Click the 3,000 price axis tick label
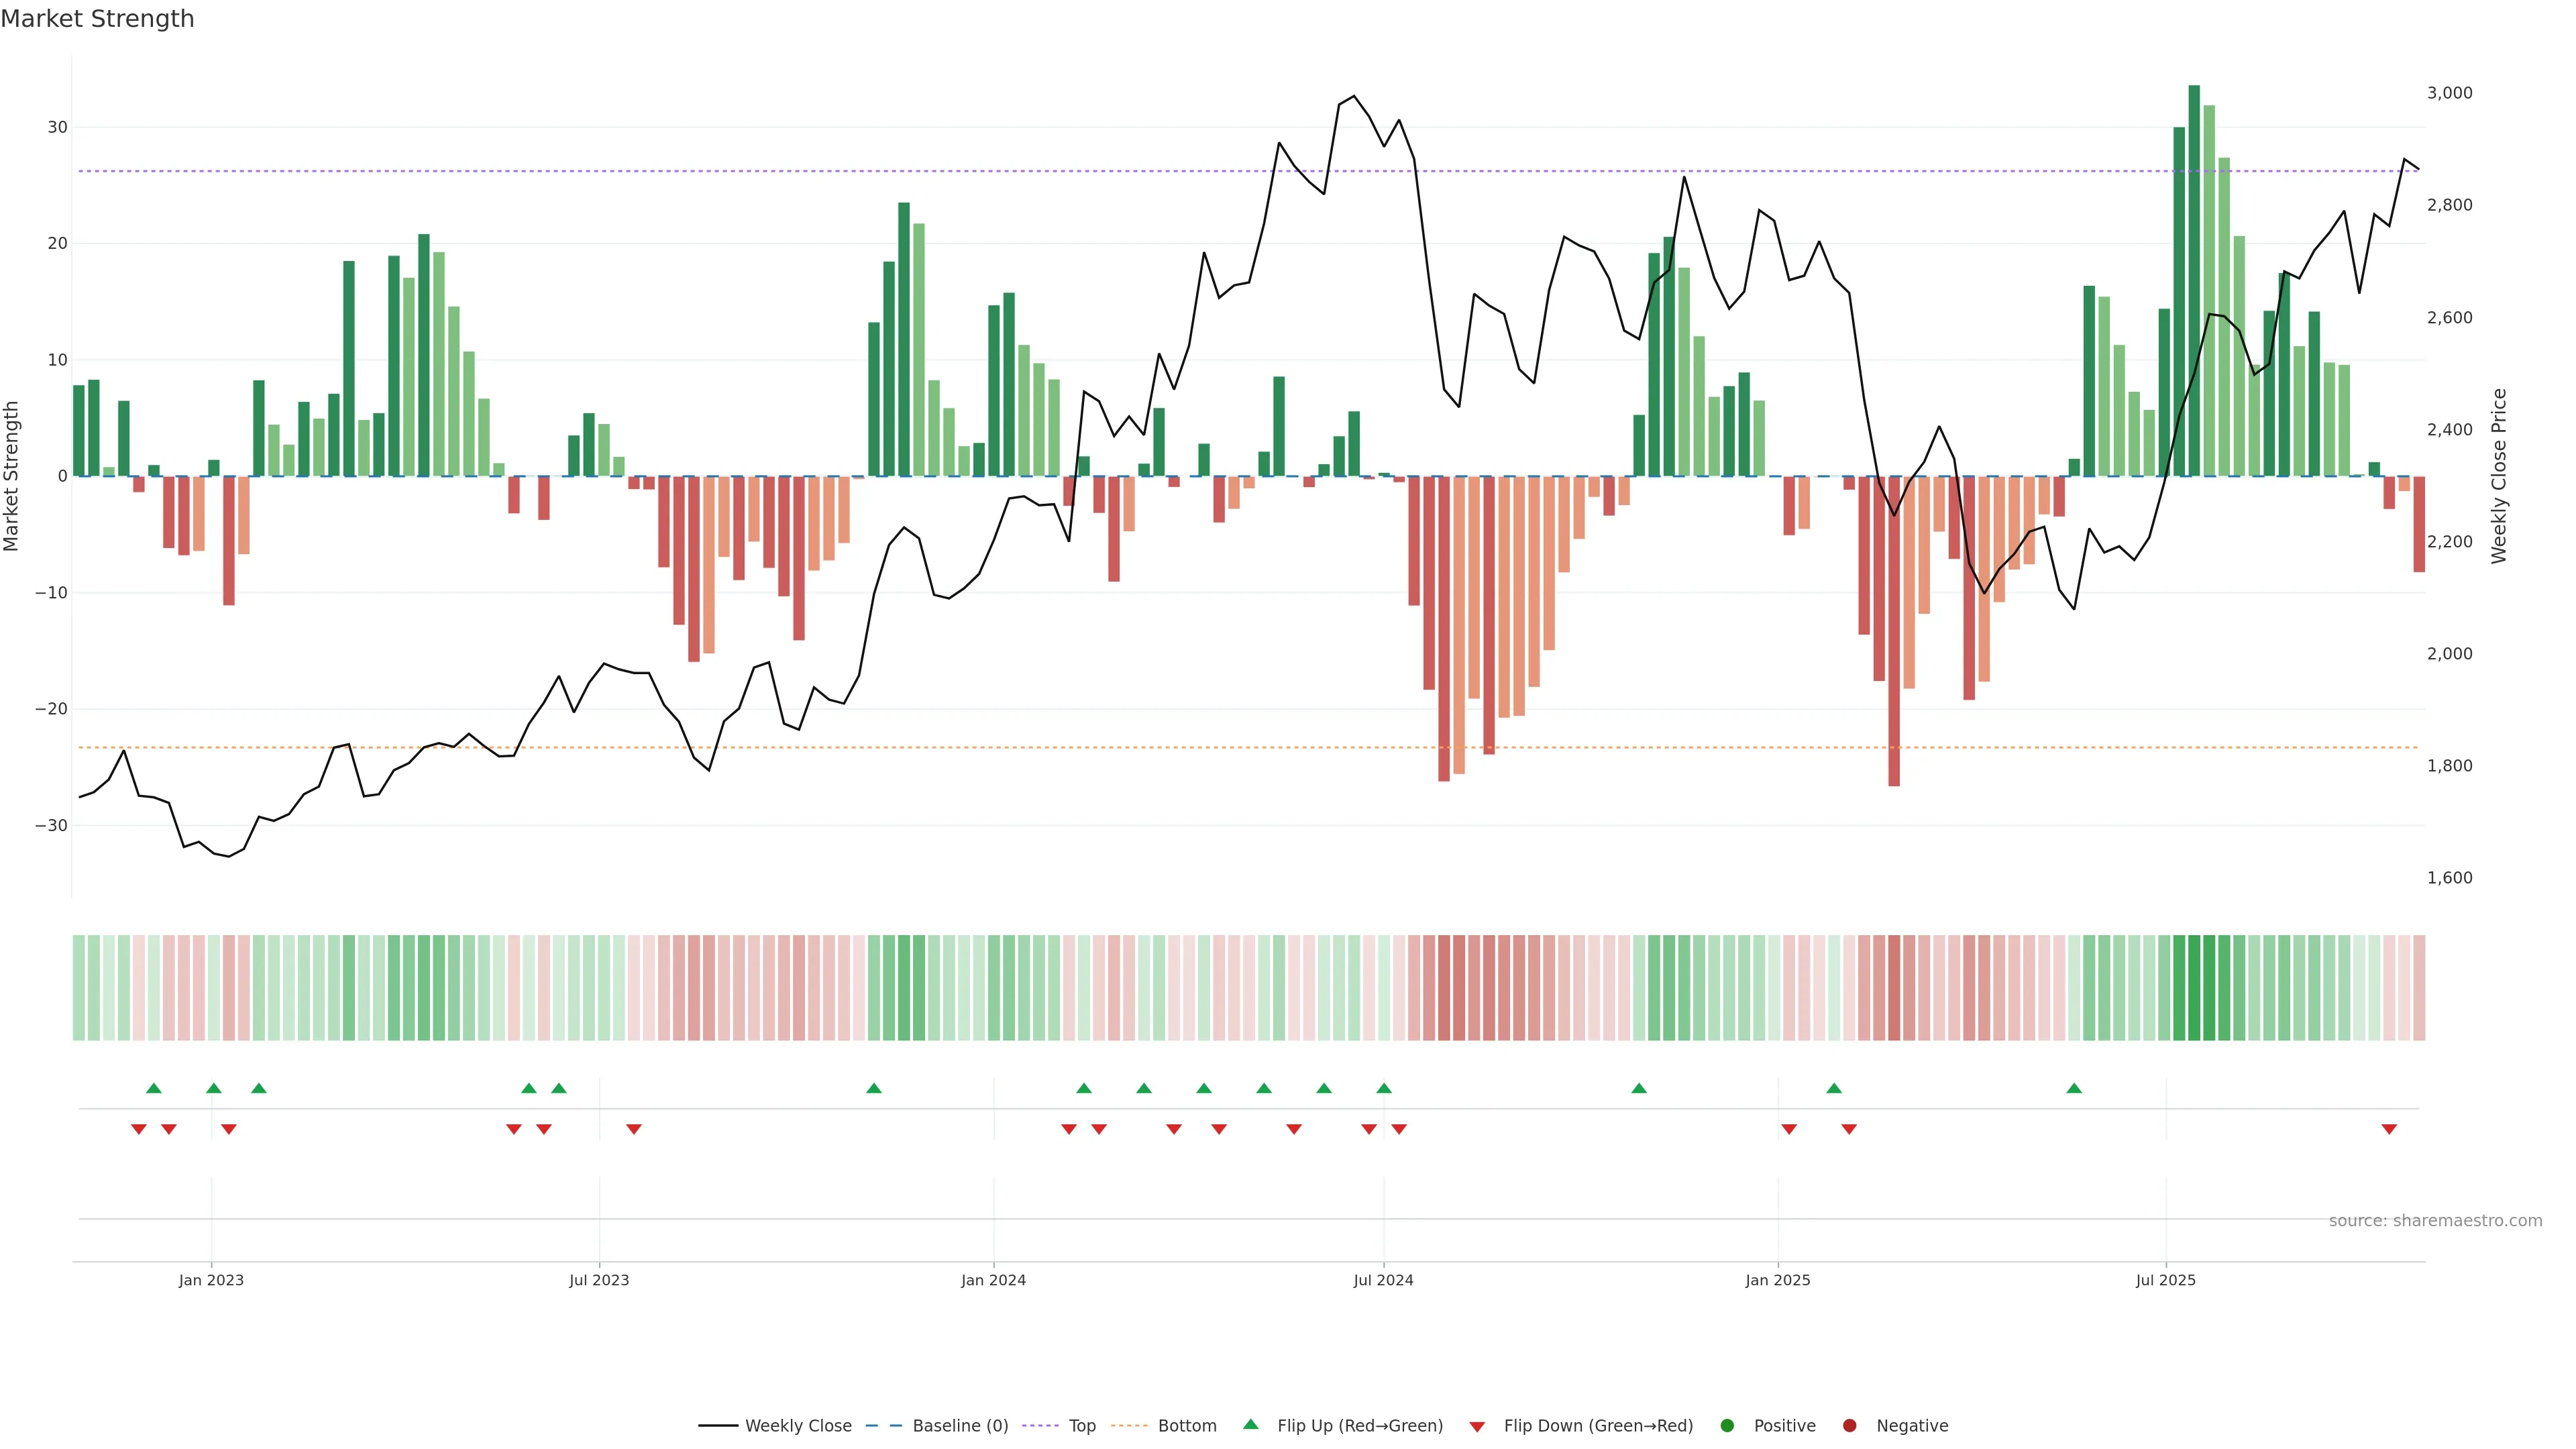This screenshot has width=2576, height=1449. [2449, 93]
